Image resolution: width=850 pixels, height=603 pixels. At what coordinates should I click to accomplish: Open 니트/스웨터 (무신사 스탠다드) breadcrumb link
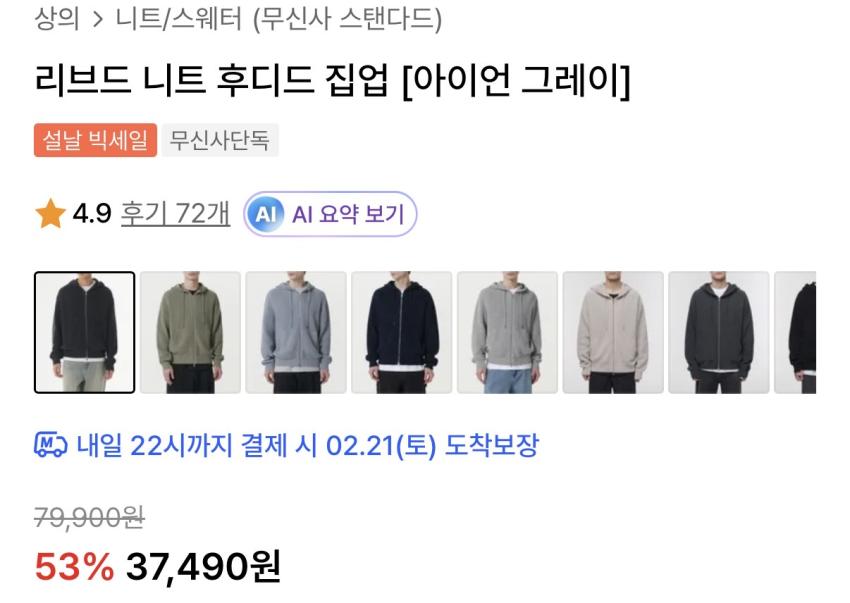tap(279, 19)
